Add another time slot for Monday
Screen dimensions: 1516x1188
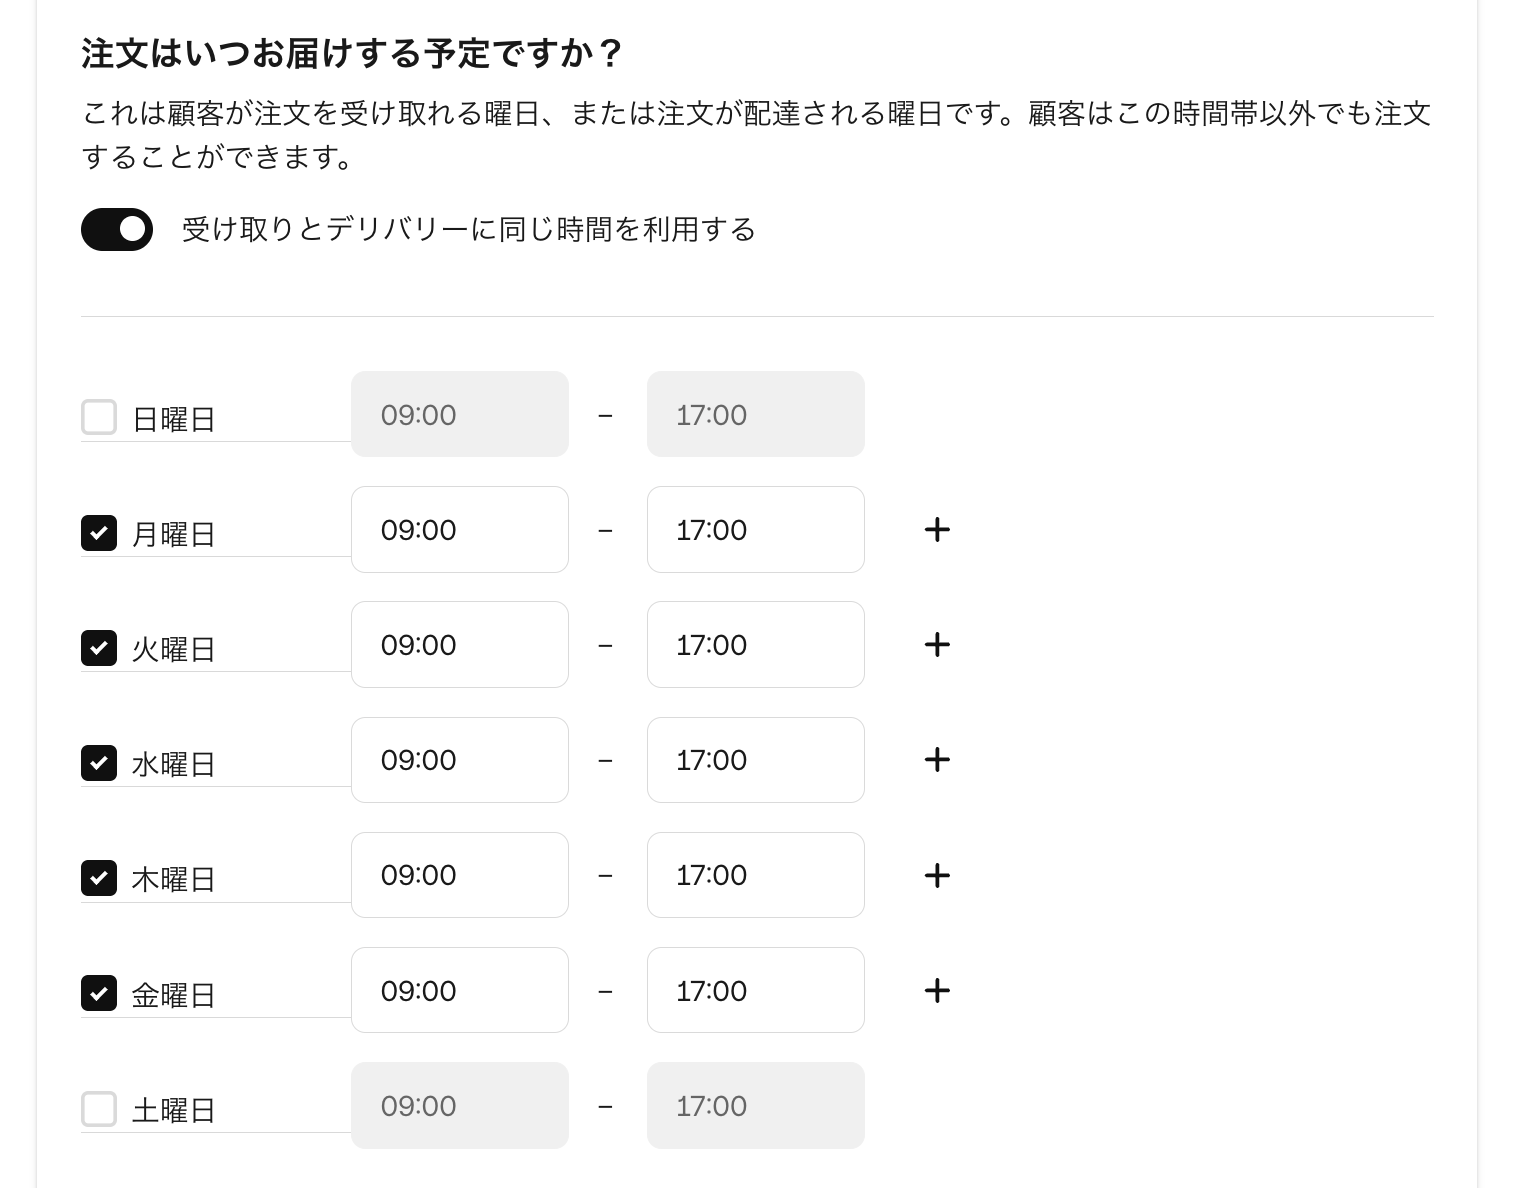(937, 529)
